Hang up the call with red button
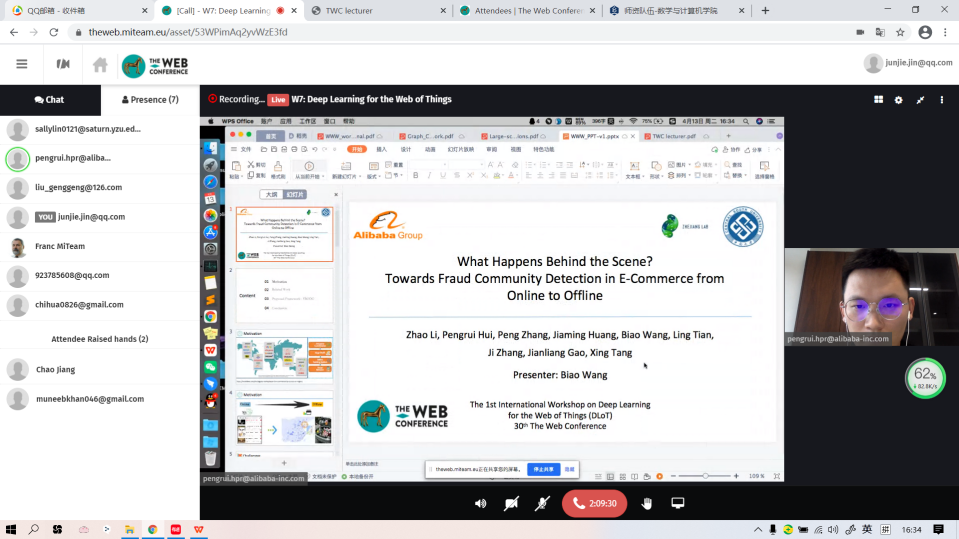The image size is (959, 539). (594, 503)
